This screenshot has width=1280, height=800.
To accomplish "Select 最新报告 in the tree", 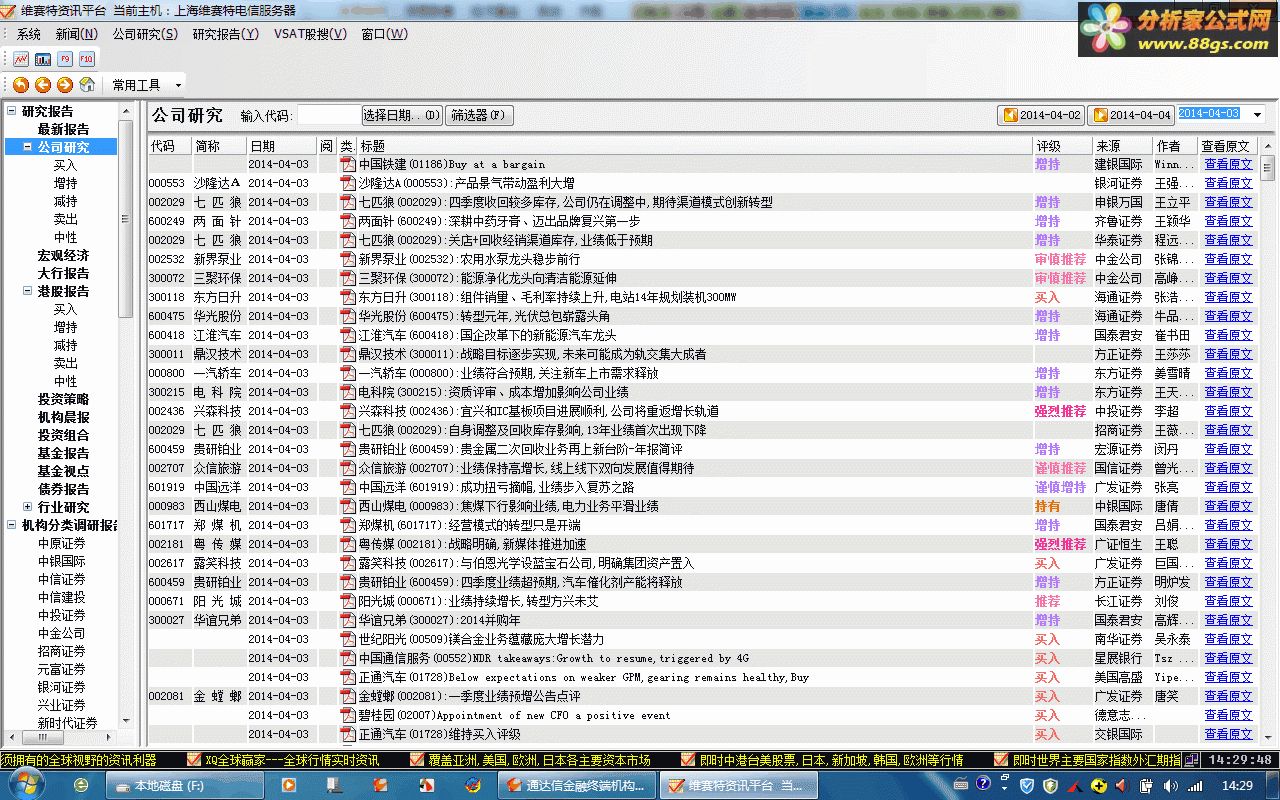I will (63, 129).
